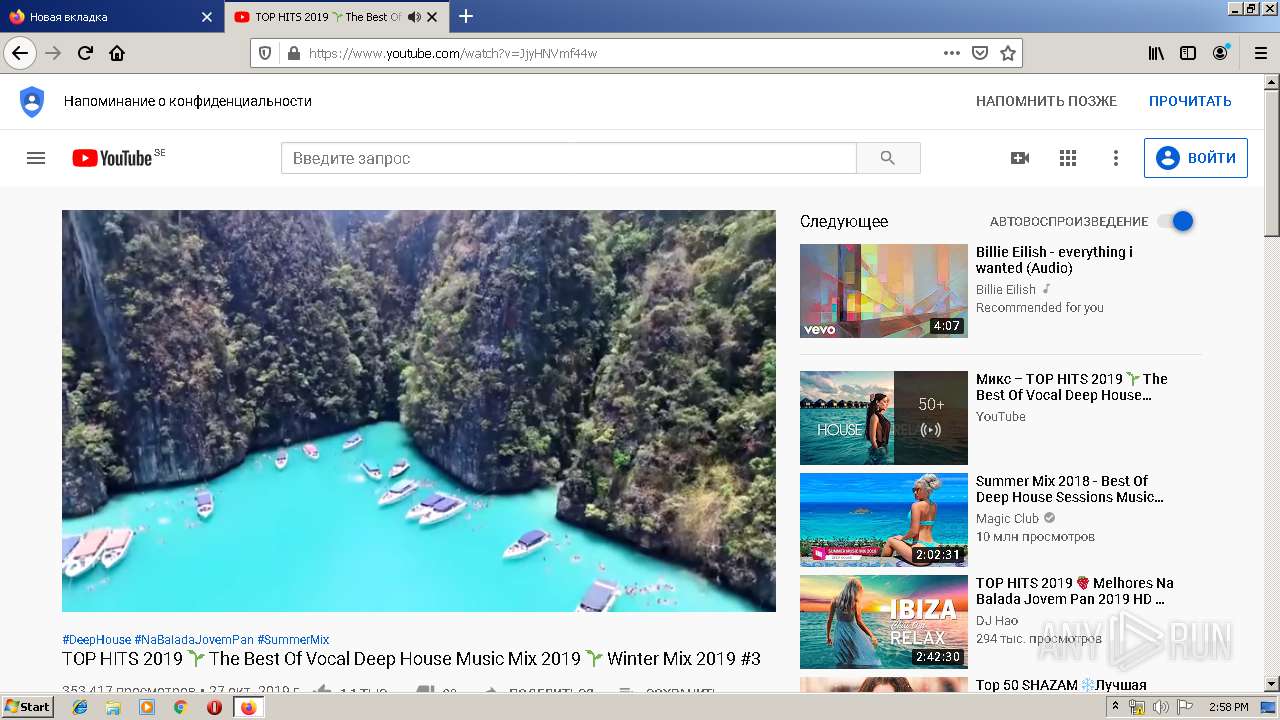Open a new browser tab
Screen dimensions: 1280x720
[466, 16]
